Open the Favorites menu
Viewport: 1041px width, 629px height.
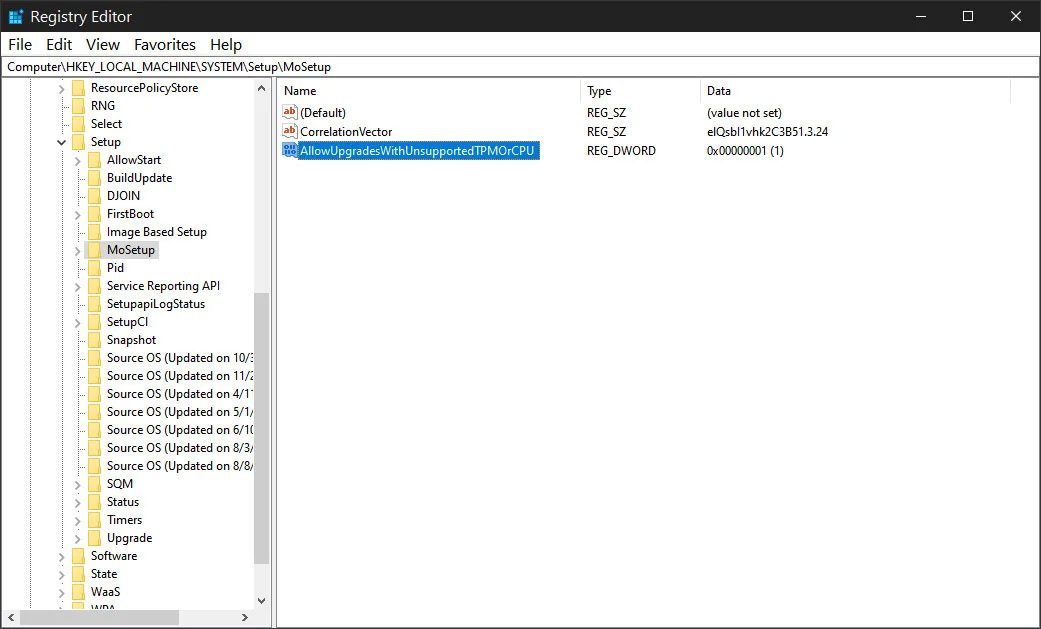point(165,44)
